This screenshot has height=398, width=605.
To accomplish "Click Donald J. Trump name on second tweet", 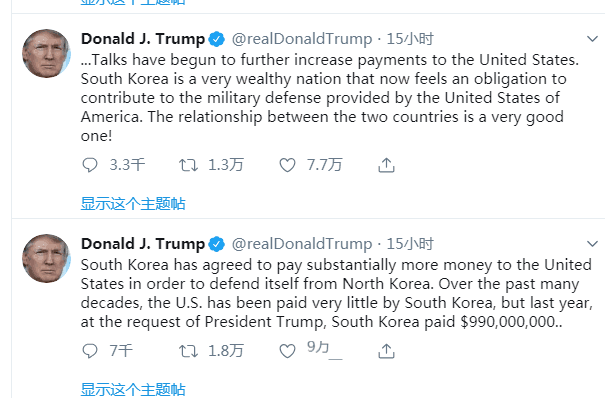I will (x=143, y=244).
